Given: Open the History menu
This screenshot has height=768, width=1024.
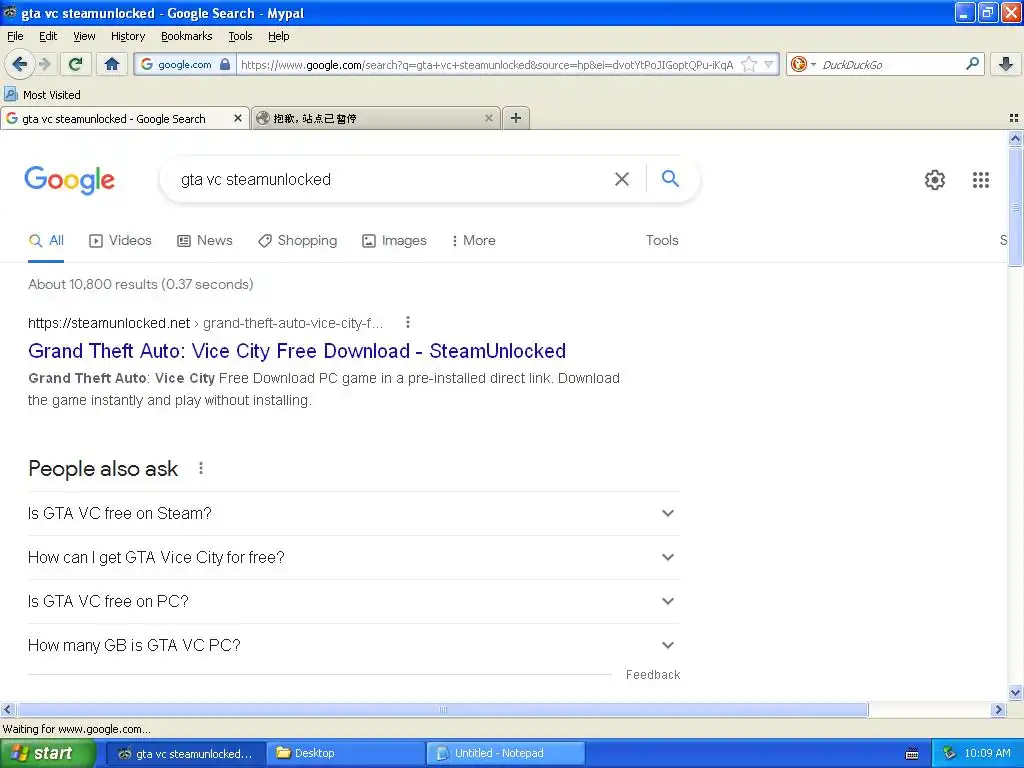Looking at the screenshot, I should pos(127,36).
